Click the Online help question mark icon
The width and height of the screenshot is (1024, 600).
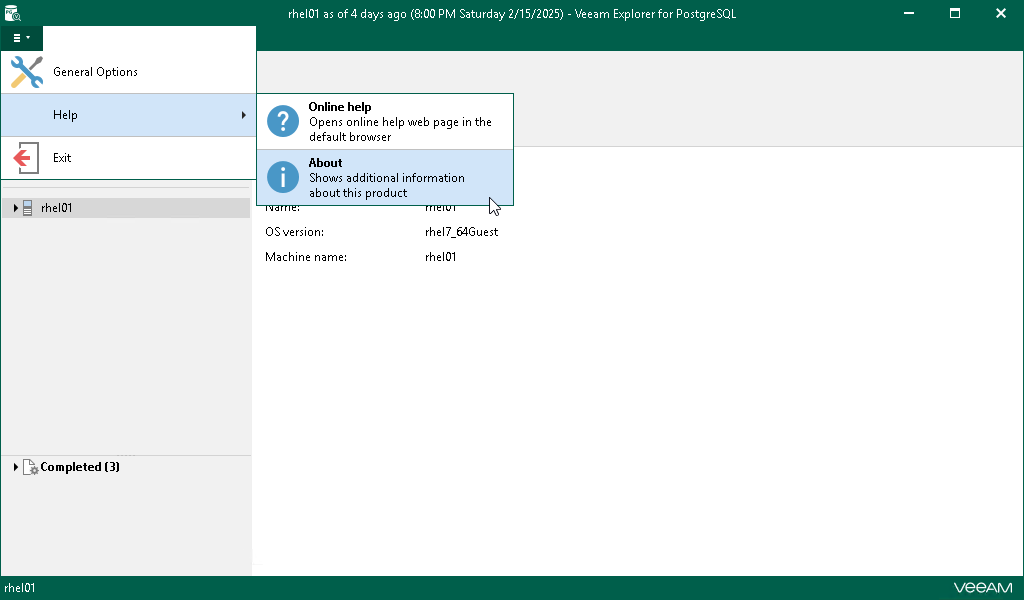[x=283, y=121]
